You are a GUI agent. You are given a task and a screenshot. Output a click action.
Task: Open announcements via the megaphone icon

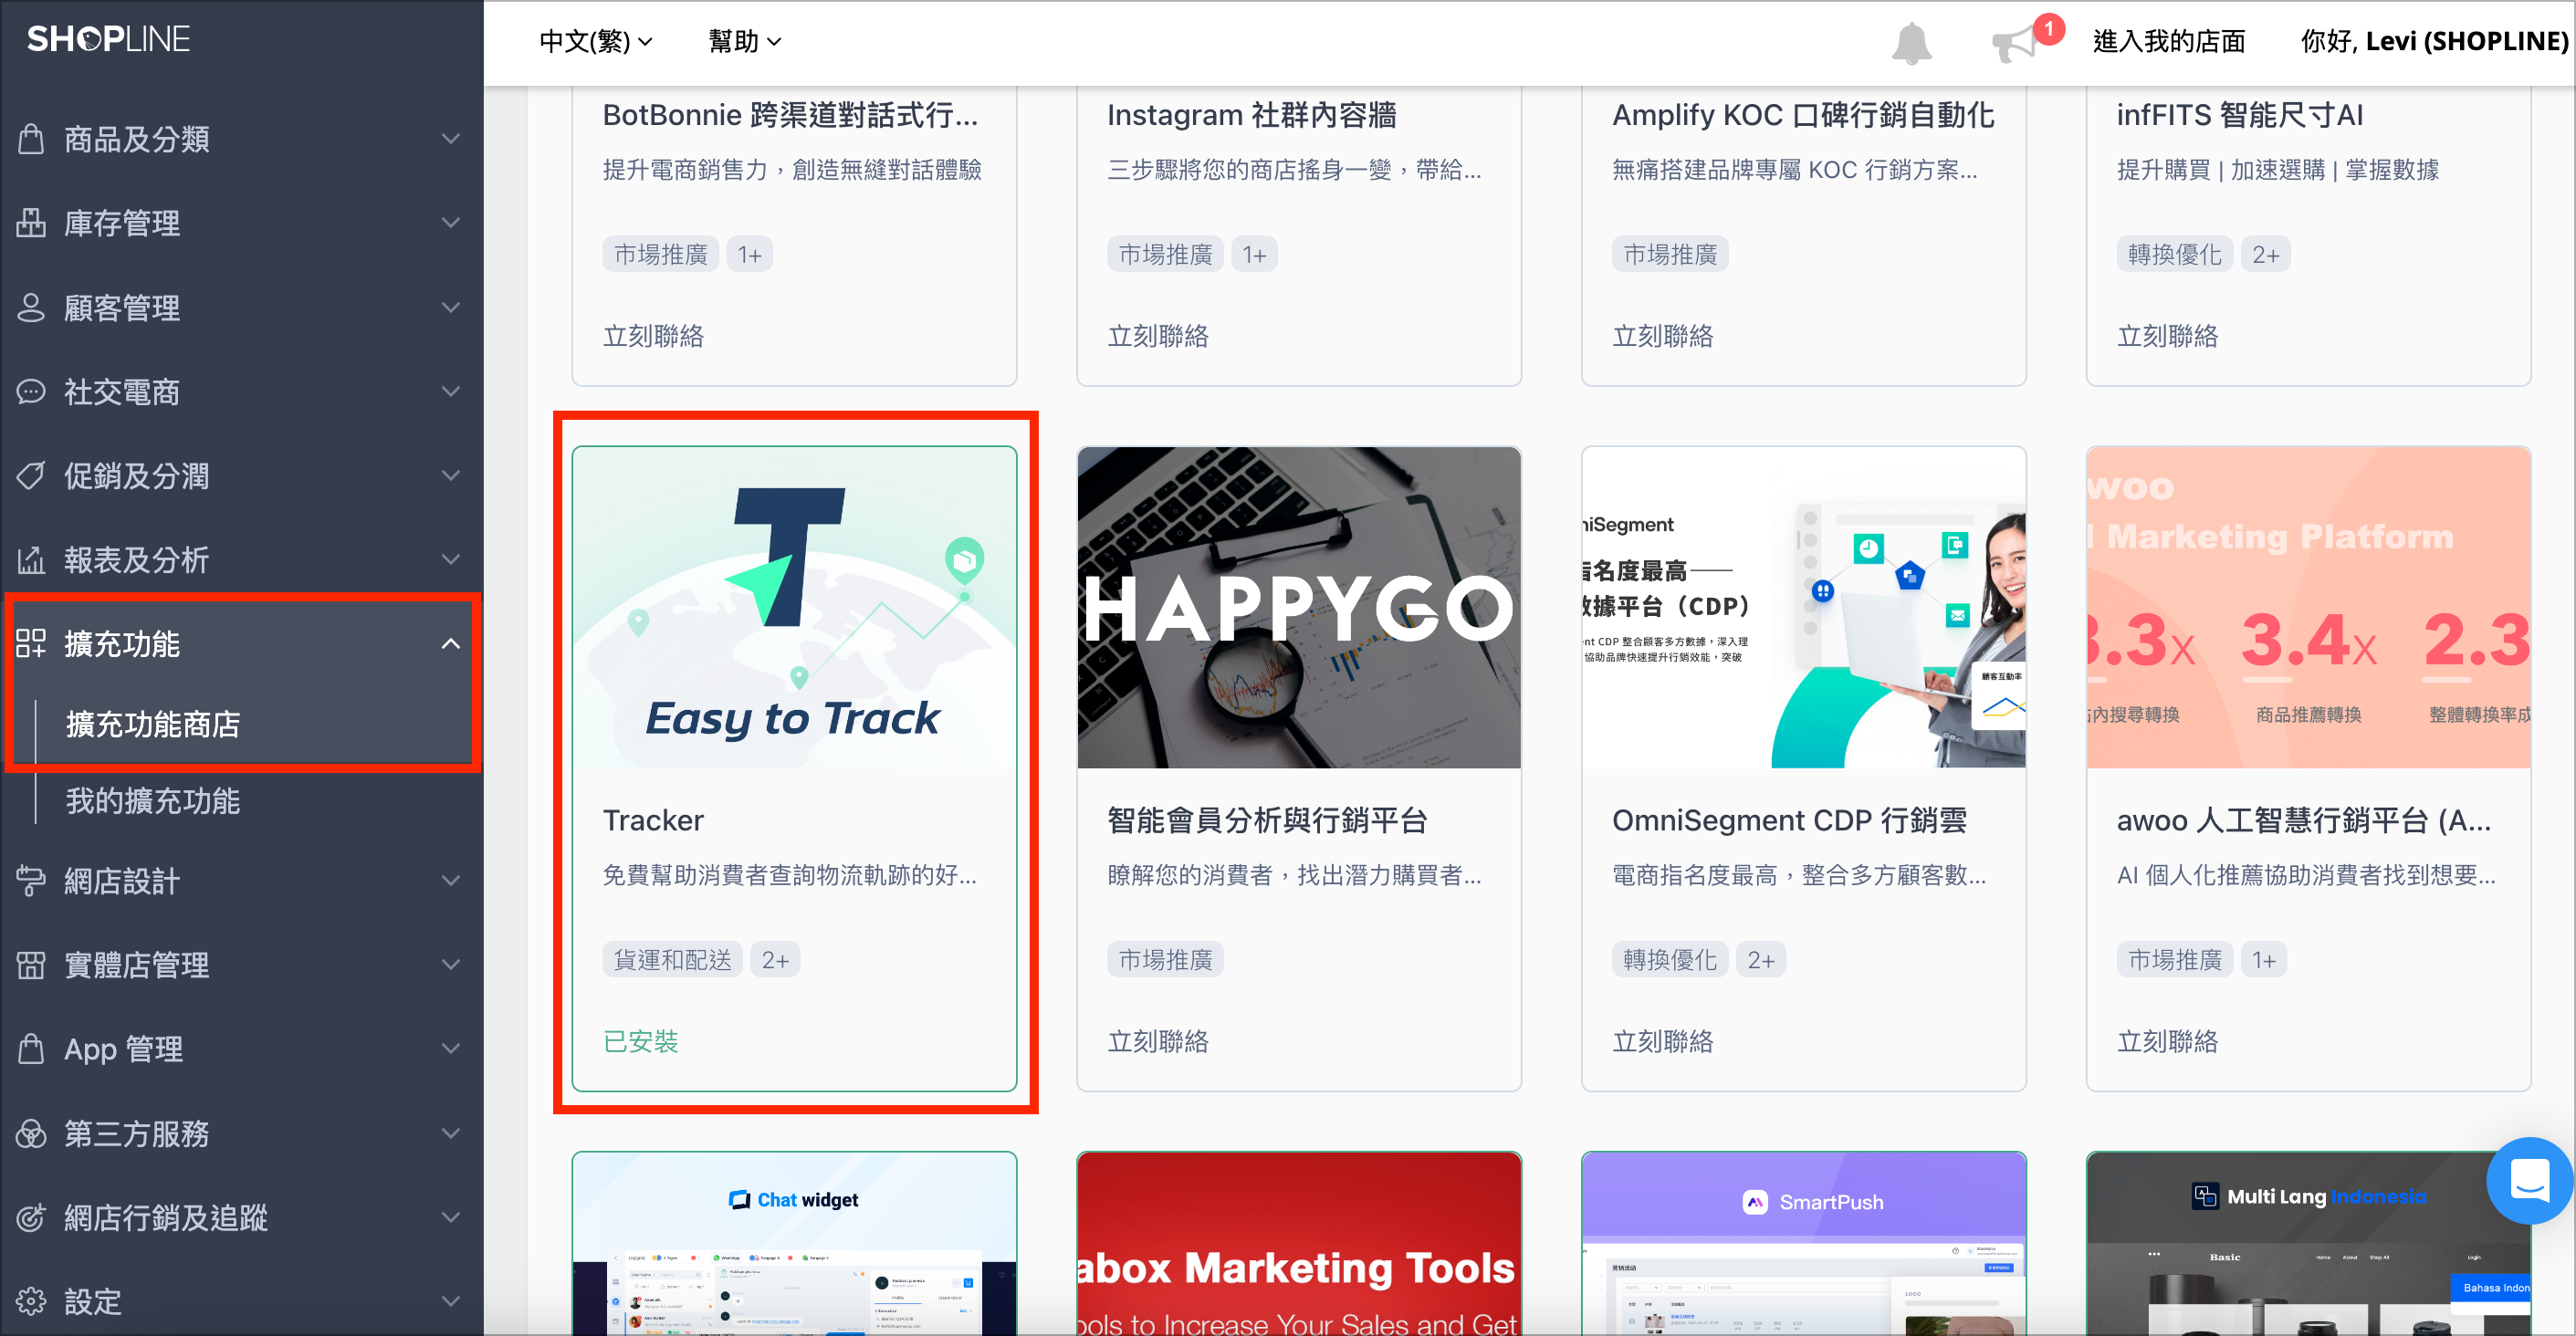pyautogui.click(x=2021, y=43)
